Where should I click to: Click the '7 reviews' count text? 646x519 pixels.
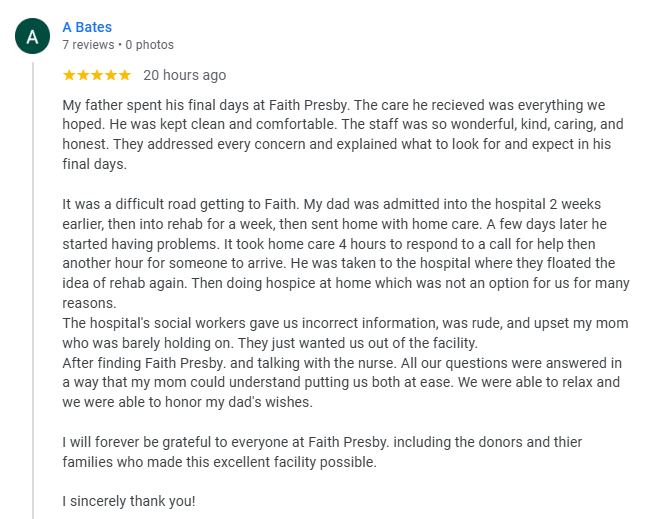tap(88, 45)
